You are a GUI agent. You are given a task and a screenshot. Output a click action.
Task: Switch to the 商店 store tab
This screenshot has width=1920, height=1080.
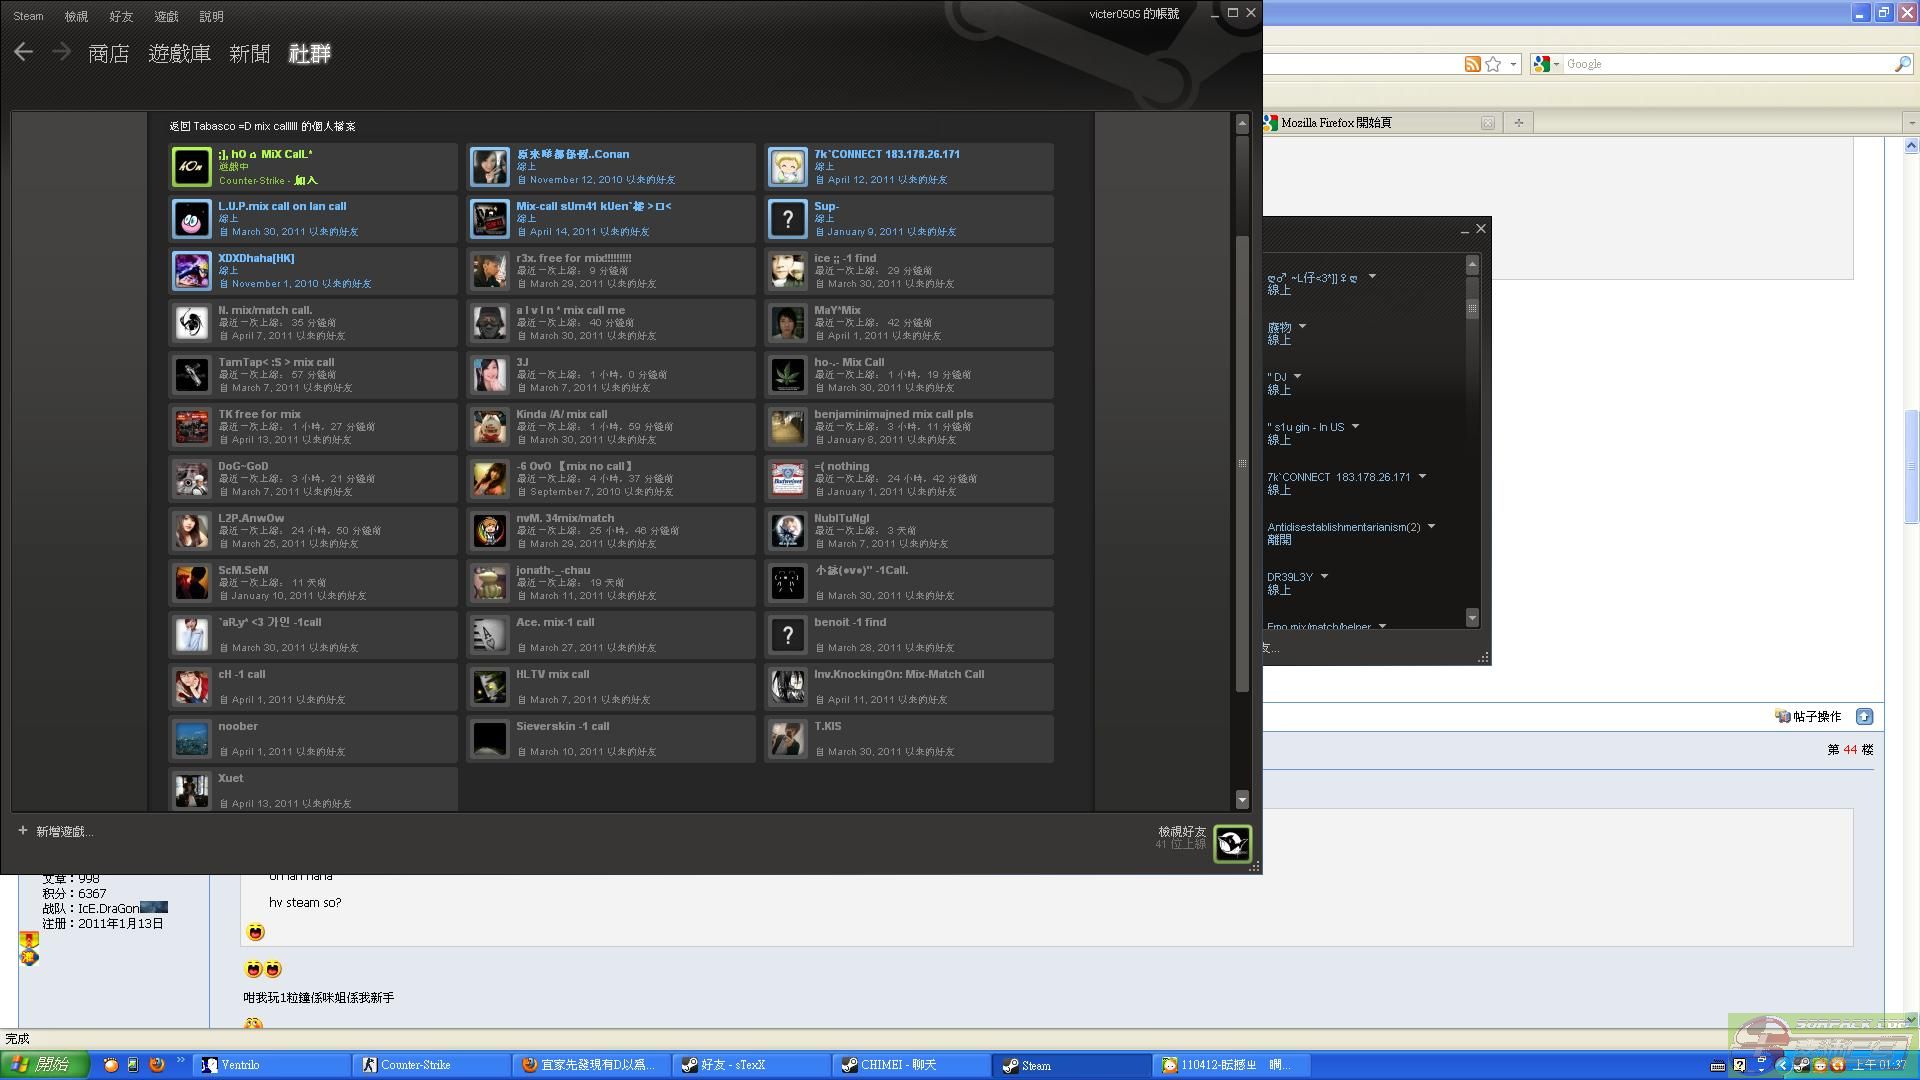click(x=108, y=54)
